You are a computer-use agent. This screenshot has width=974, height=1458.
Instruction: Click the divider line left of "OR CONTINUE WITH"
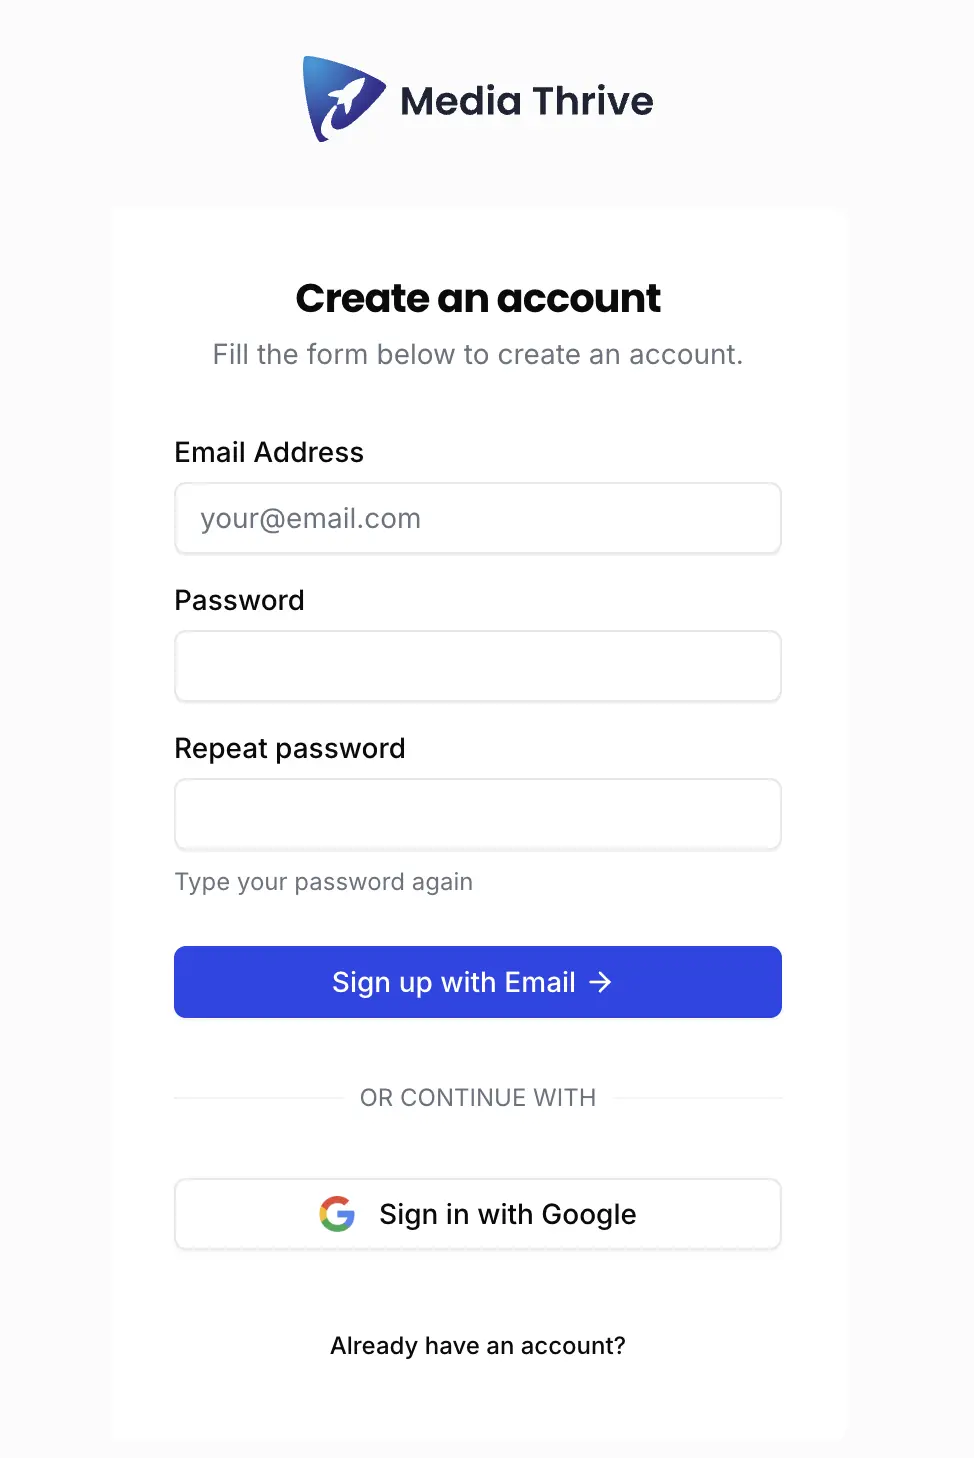(258, 1098)
